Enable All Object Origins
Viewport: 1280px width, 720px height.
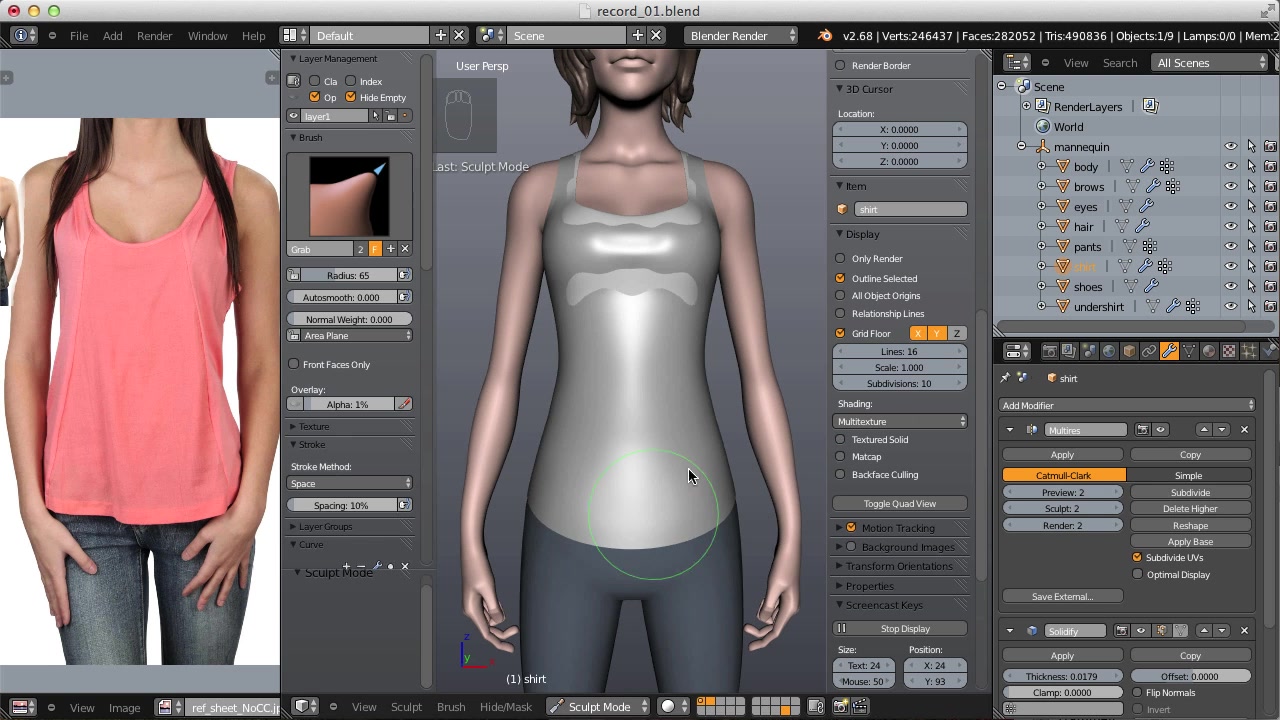pyautogui.click(x=840, y=296)
